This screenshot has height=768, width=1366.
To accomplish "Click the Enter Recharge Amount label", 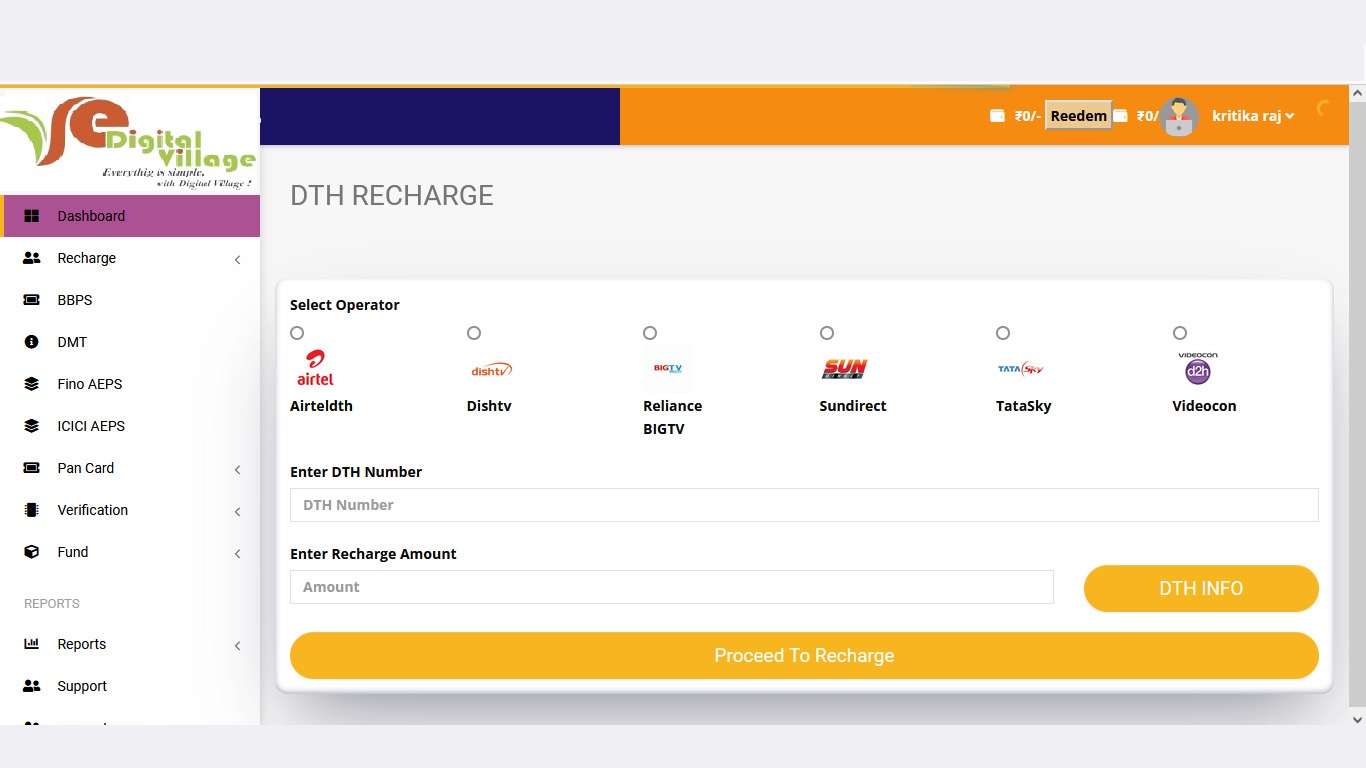I will [373, 554].
